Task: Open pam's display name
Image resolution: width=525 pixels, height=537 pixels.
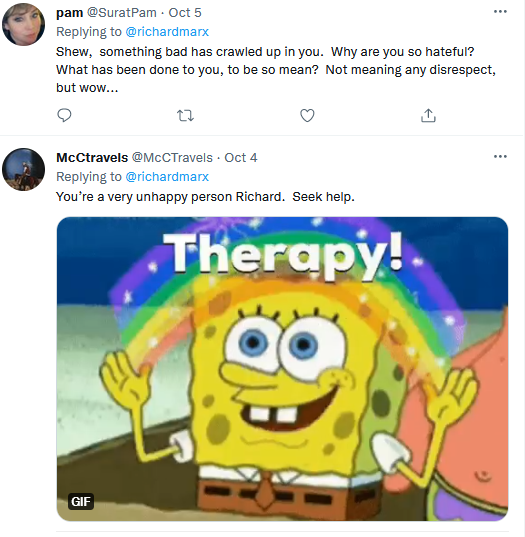Action: click(70, 13)
